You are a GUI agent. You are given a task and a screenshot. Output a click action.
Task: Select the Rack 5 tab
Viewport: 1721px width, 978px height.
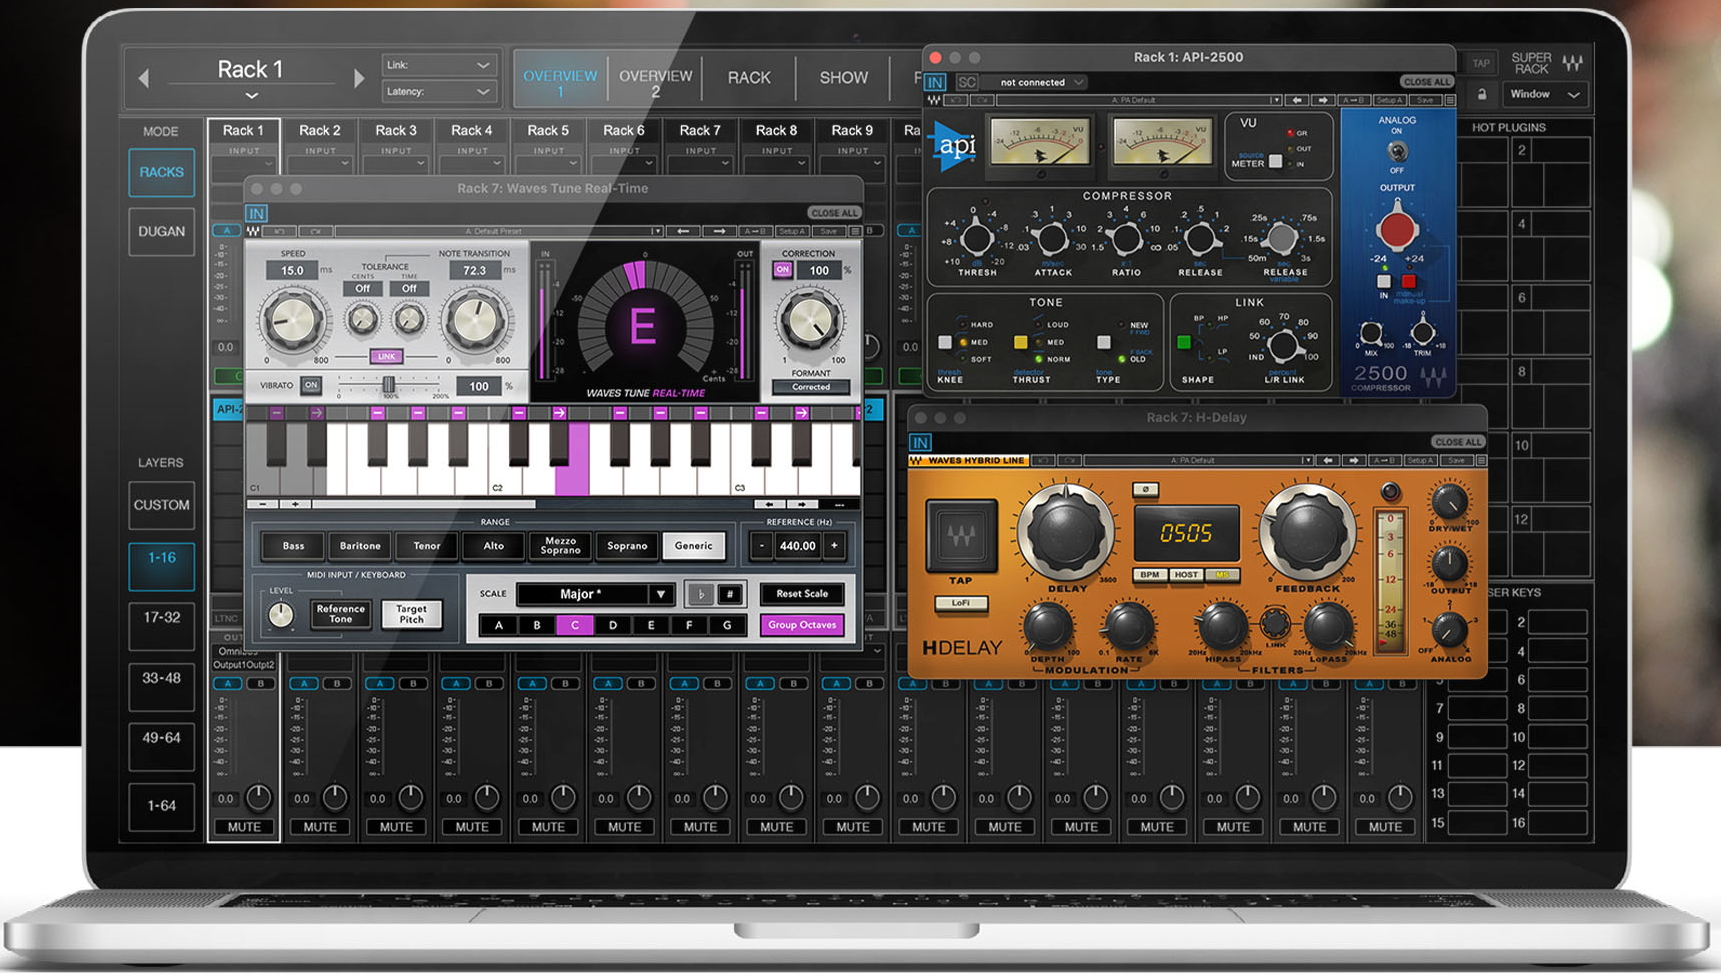click(548, 130)
